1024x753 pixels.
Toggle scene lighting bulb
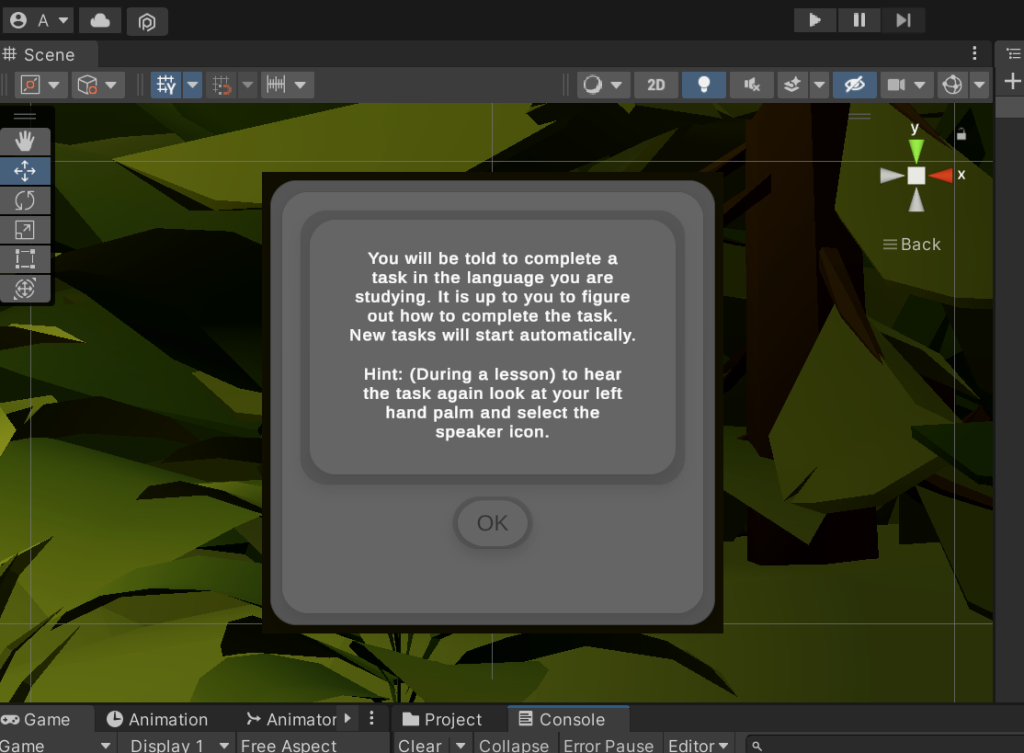[x=704, y=85]
